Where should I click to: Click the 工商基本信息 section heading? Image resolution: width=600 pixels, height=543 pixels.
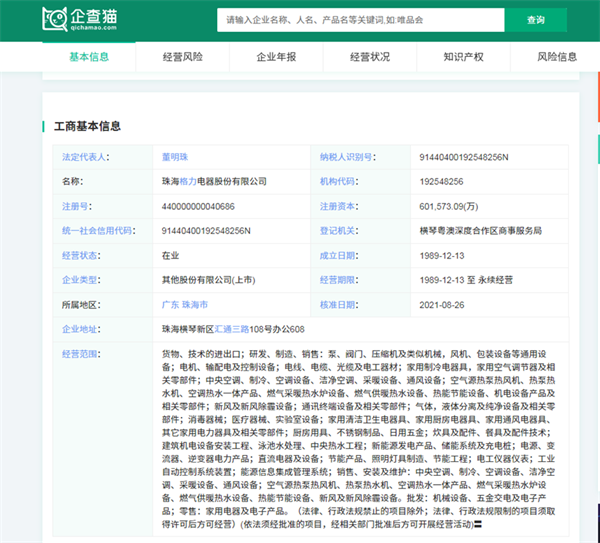[87, 126]
